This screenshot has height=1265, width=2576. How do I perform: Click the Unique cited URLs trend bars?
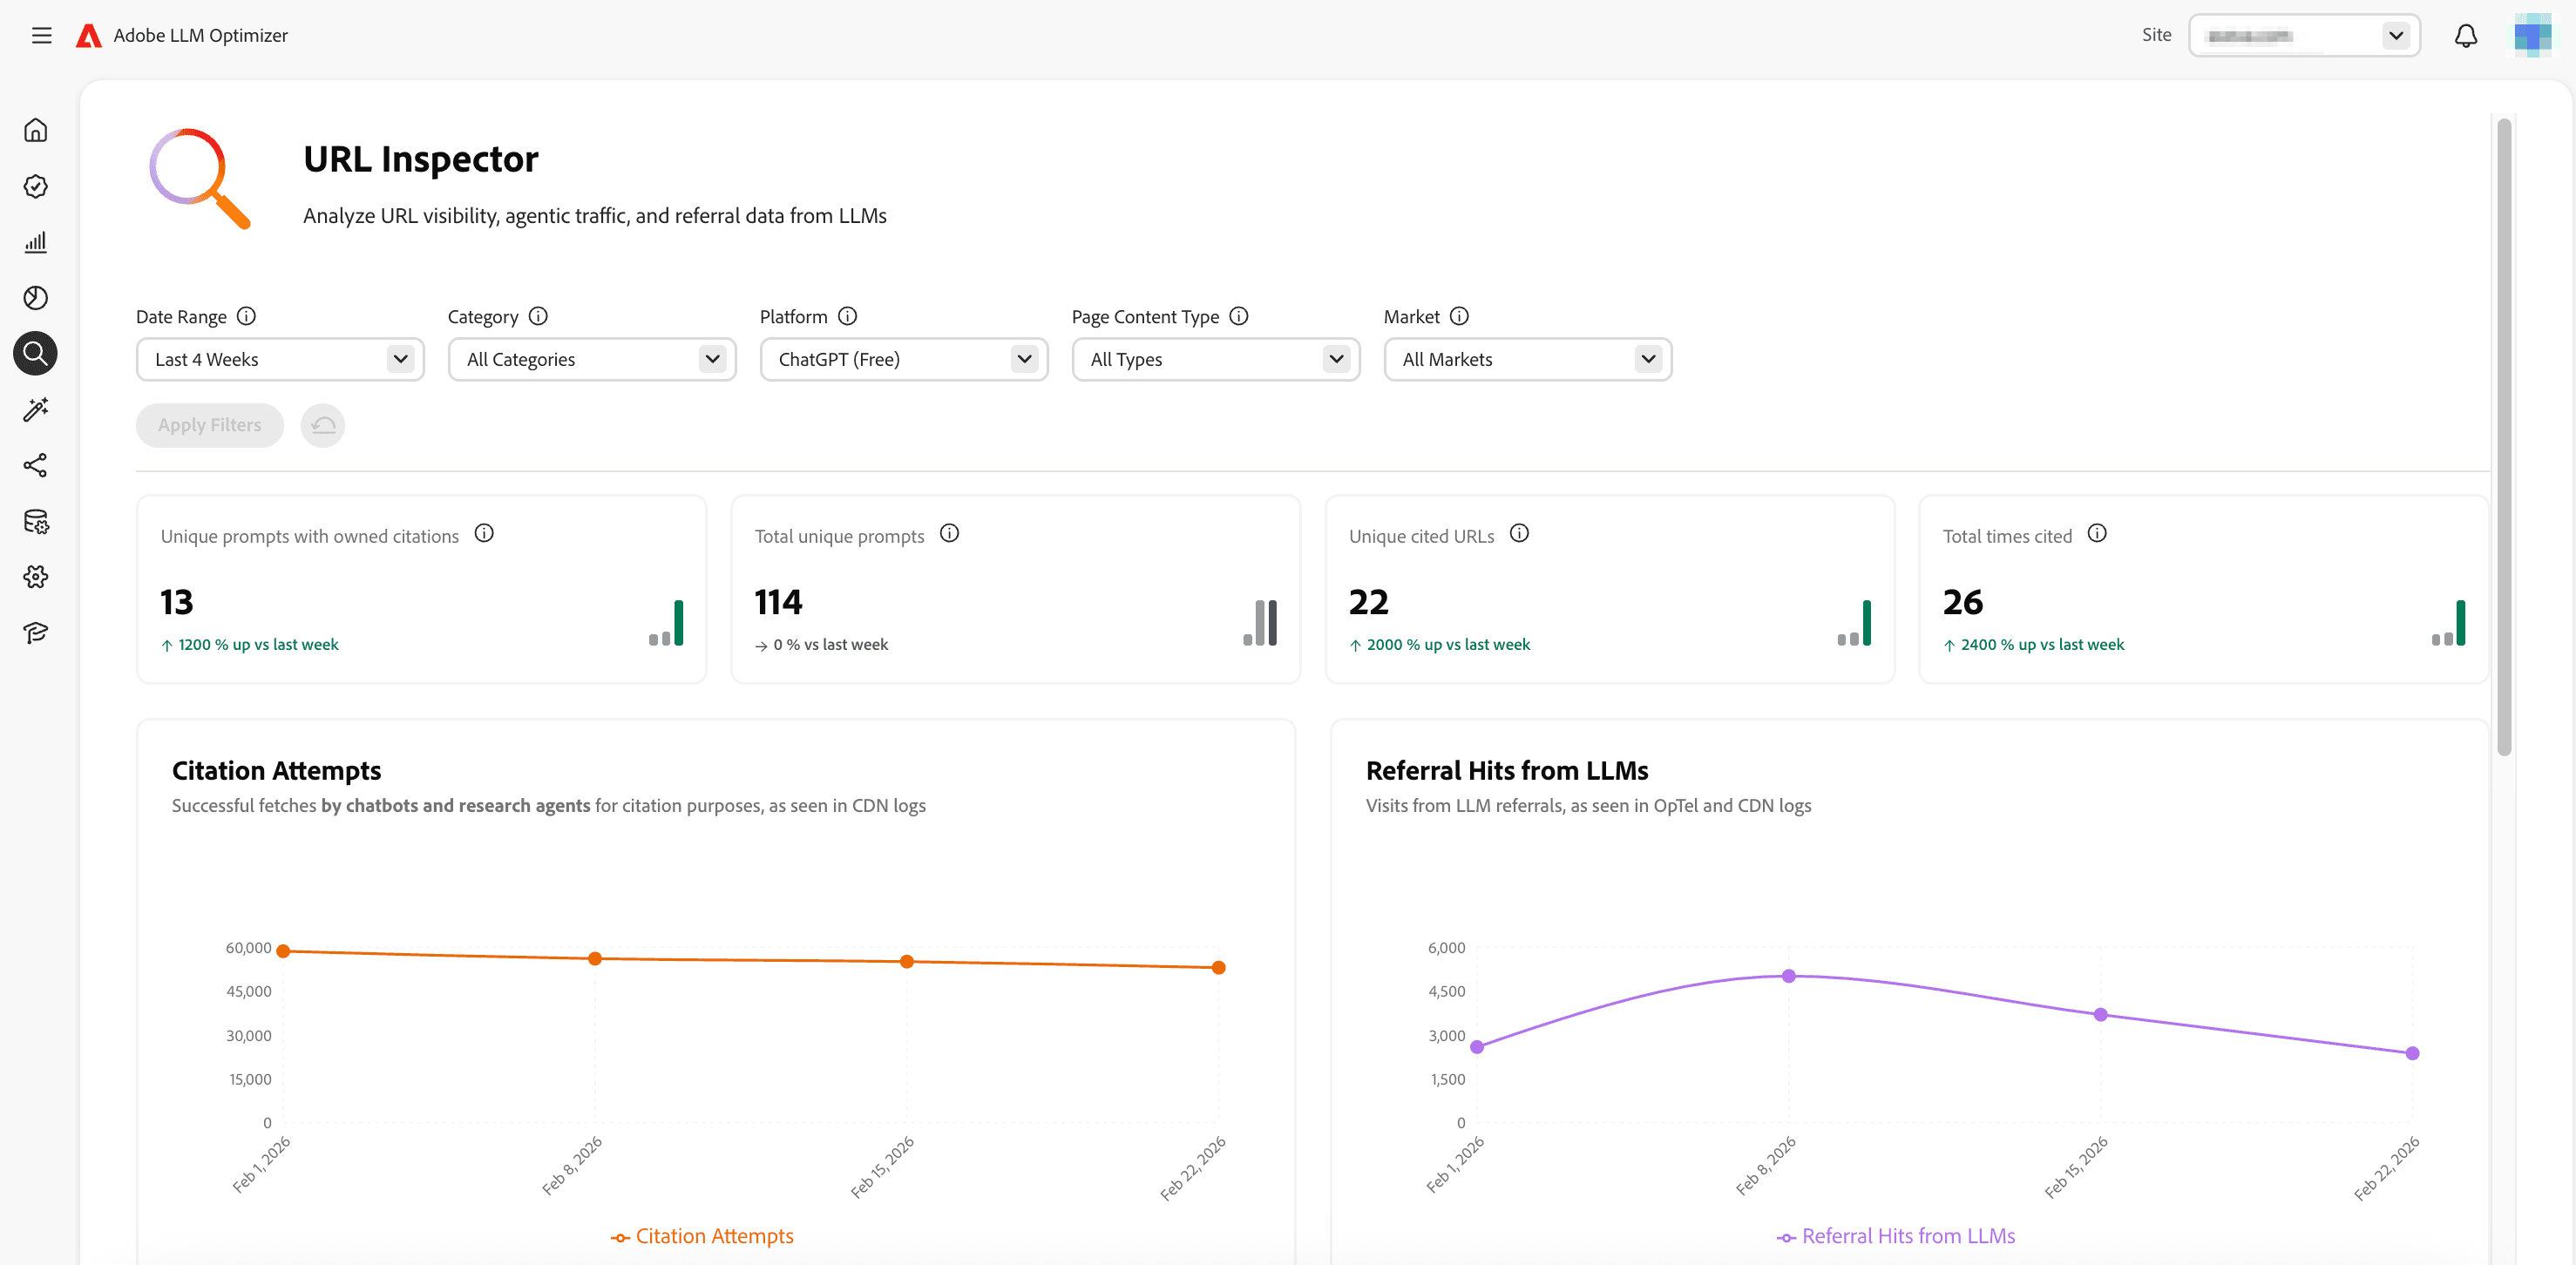click(1854, 623)
